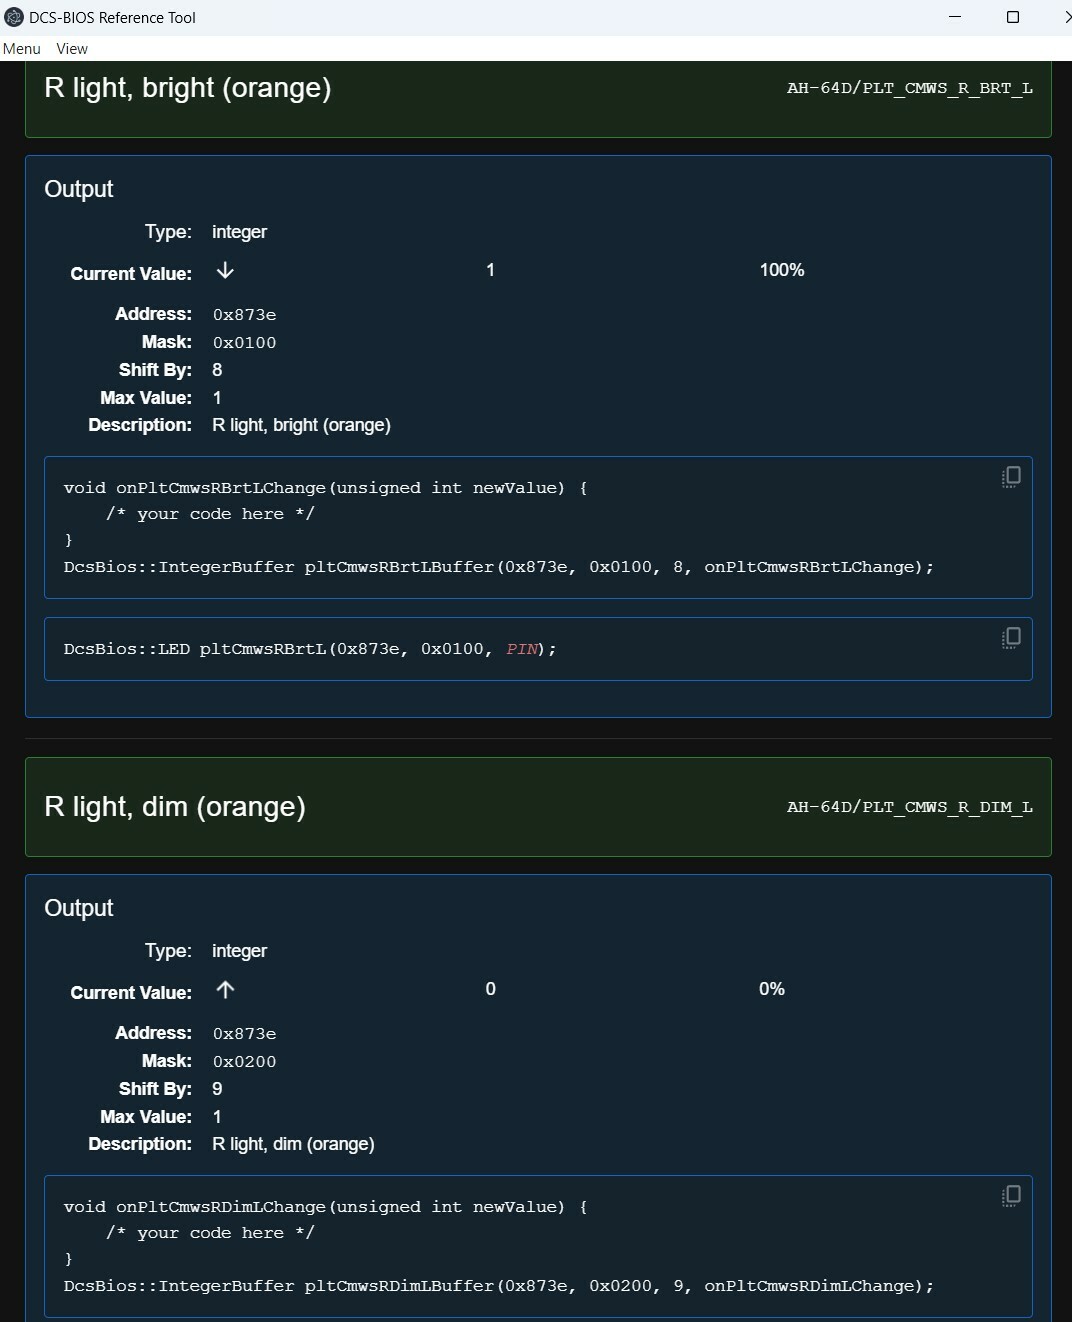
Task: Click the mask value 0x0200
Action: [x=244, y=1062]
